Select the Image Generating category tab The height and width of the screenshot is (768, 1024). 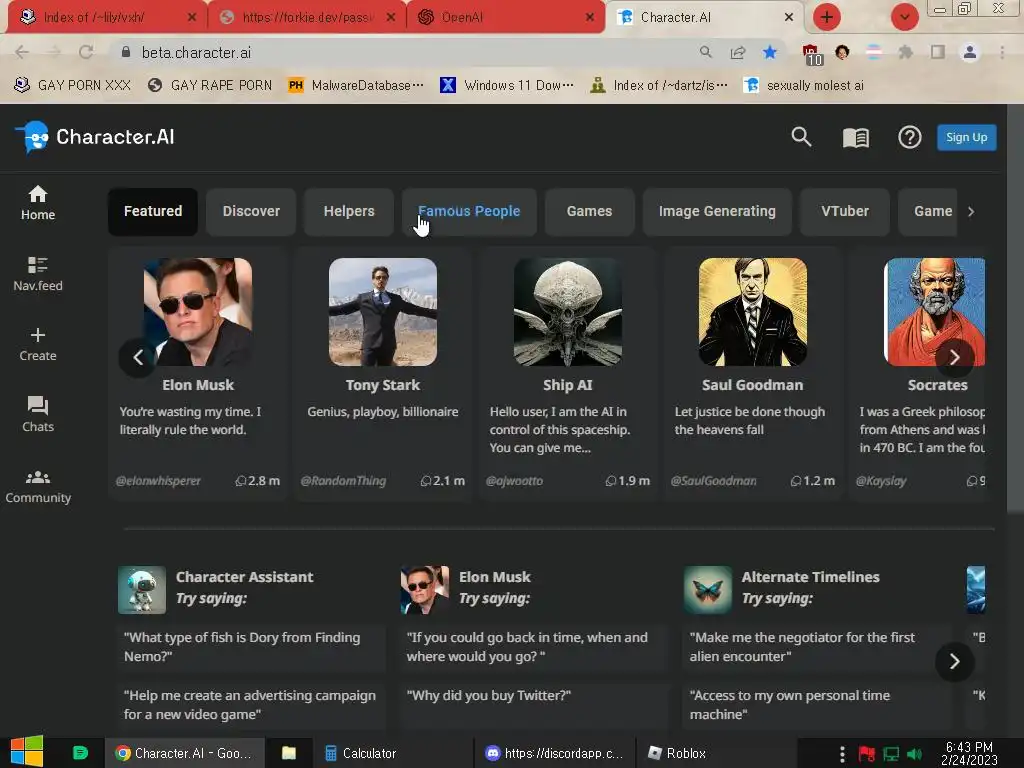pyautogui.click(x=717, y=212)
